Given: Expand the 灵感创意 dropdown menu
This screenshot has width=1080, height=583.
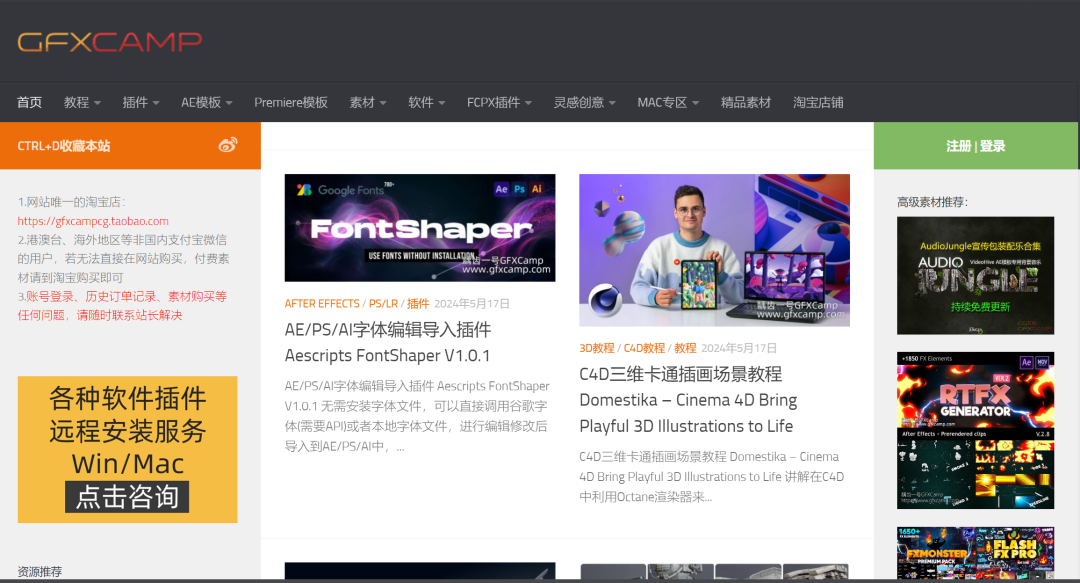Looking at the screenshot, I should [x=585, y=103].
